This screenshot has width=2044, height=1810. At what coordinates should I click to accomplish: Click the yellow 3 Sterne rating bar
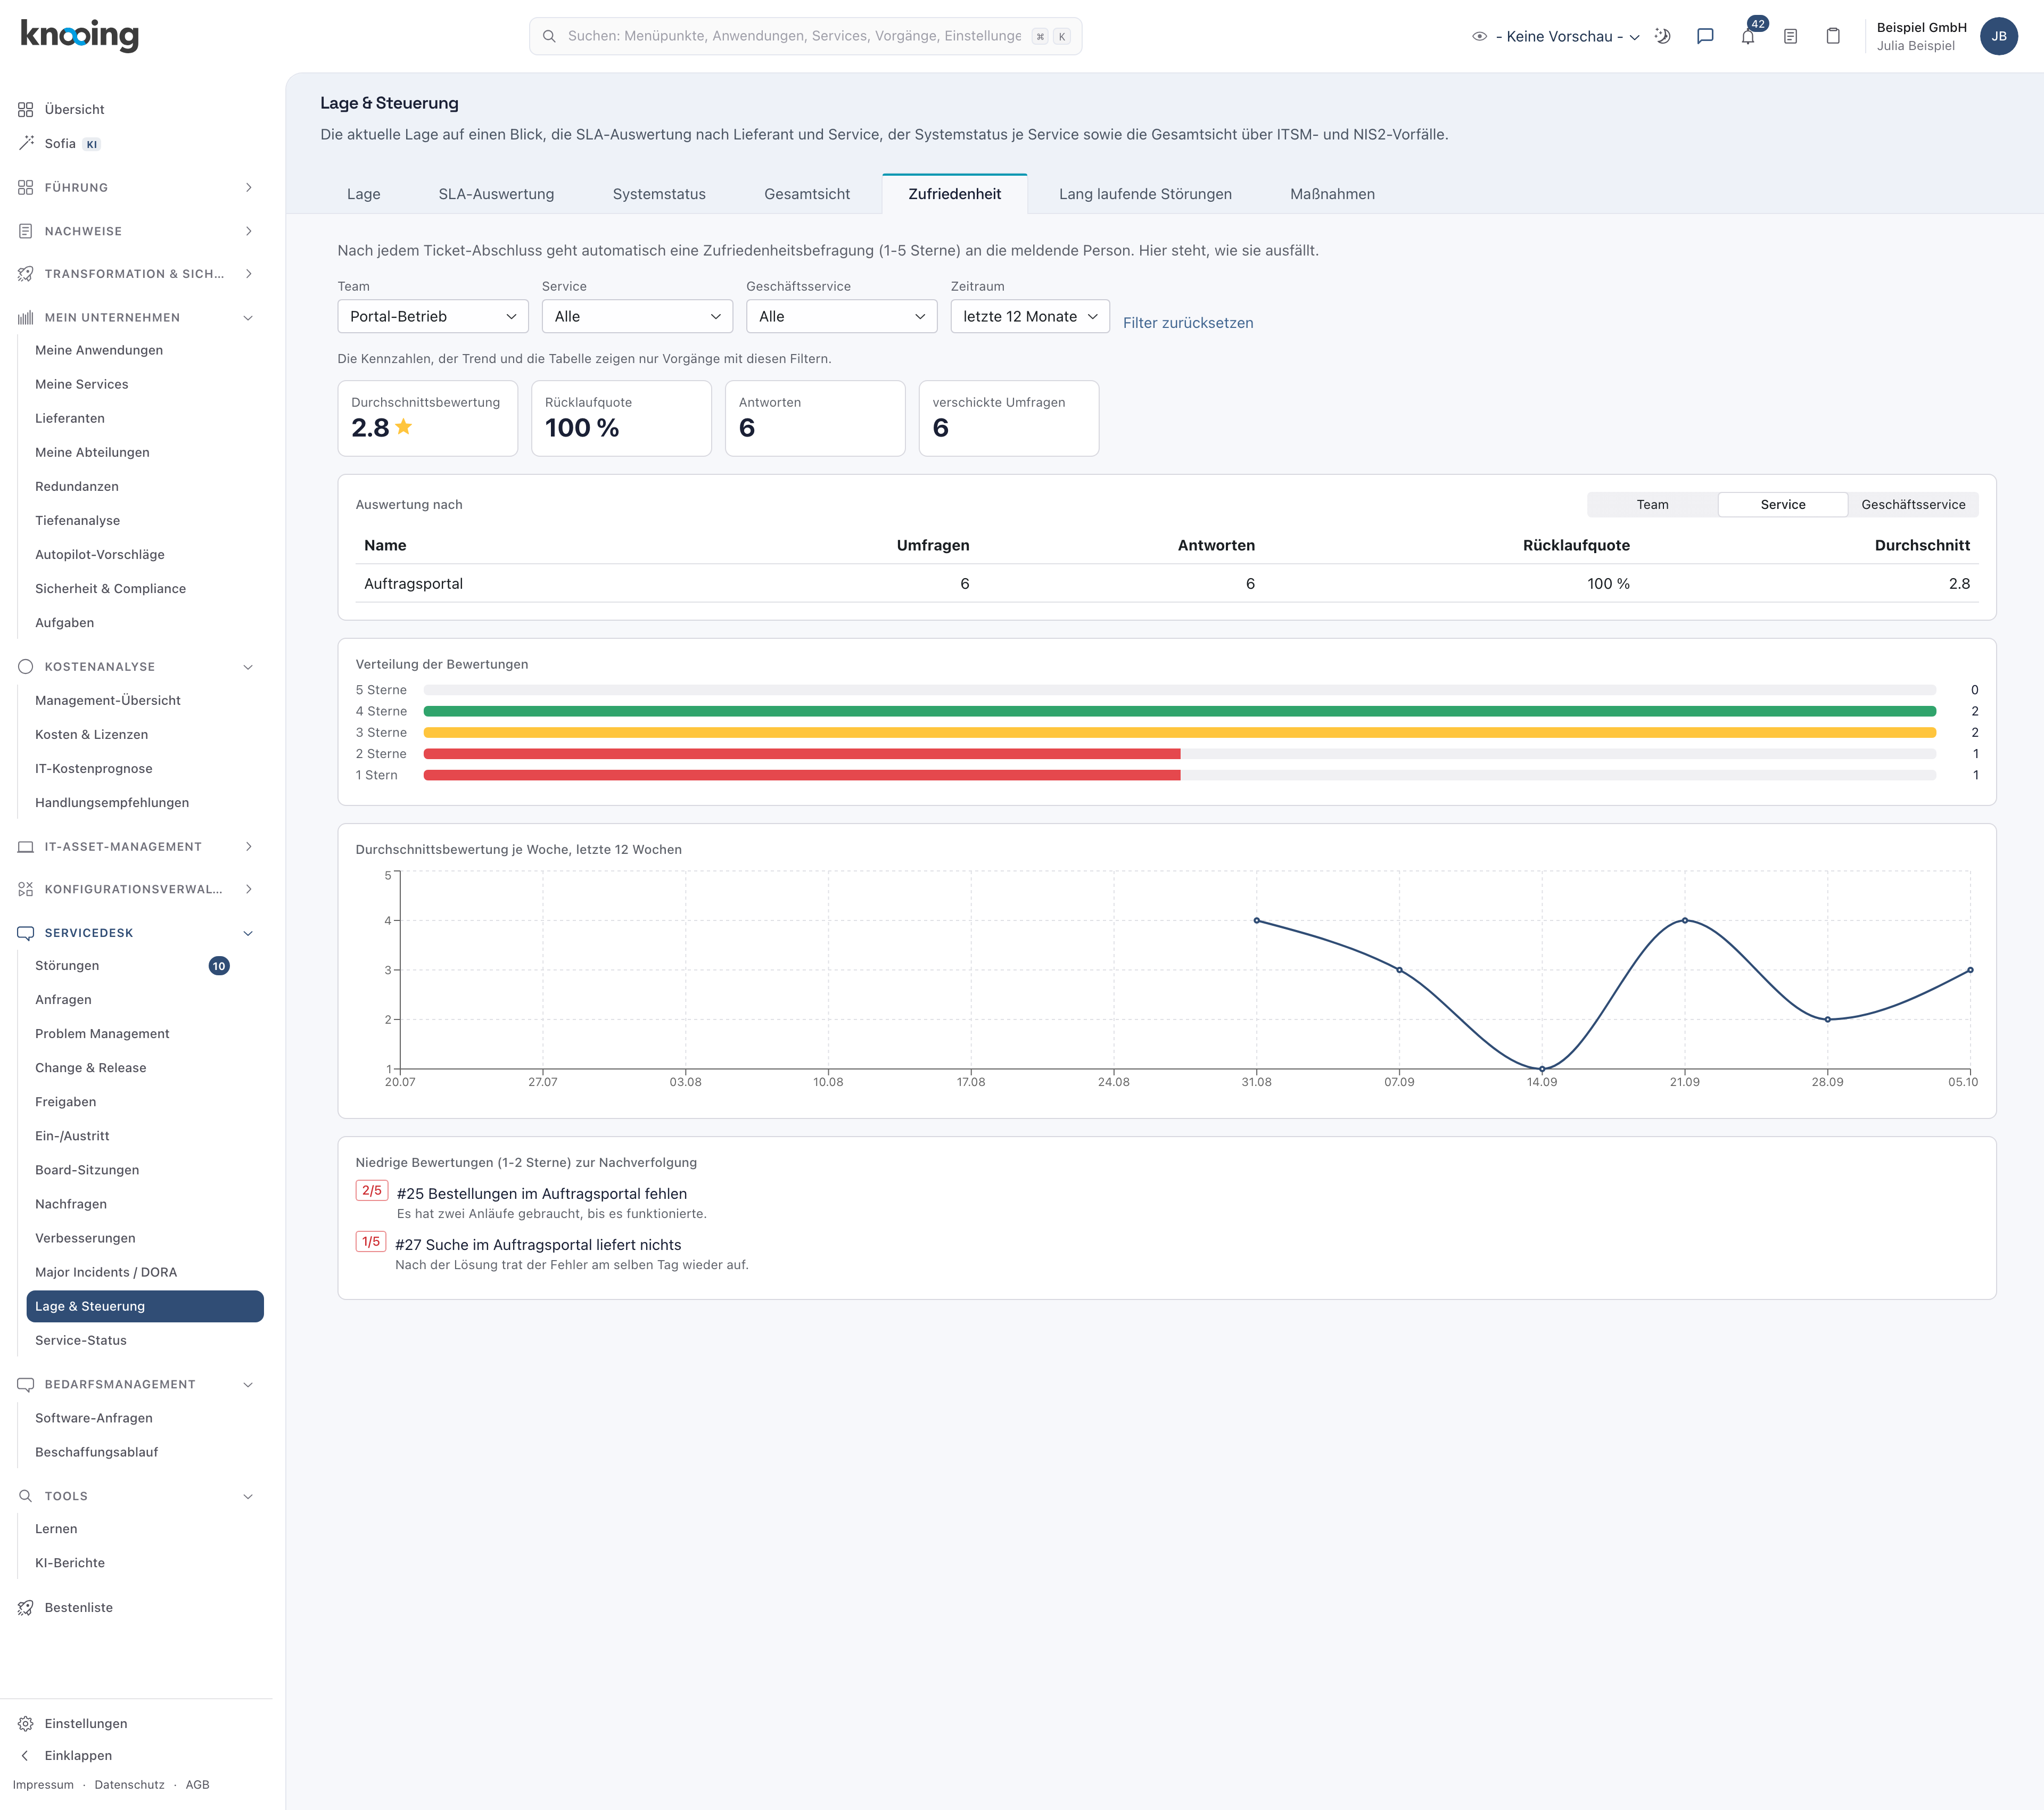tap(1179, 732)
